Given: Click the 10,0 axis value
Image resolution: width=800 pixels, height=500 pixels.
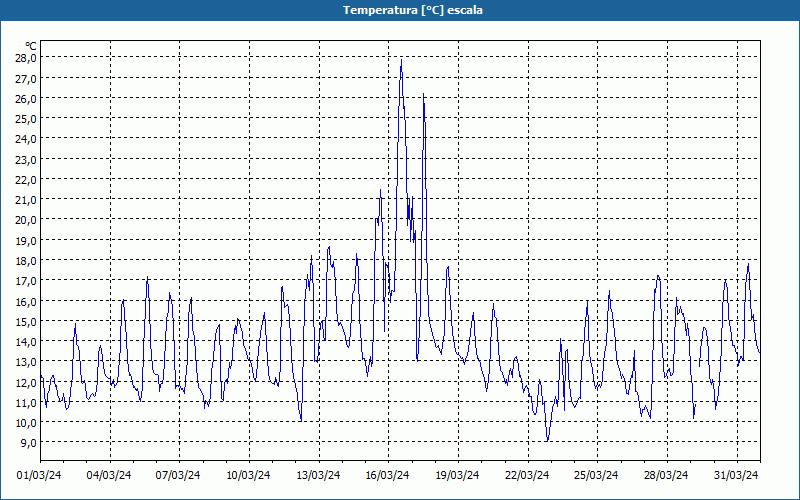Looking at the screenshot, I should click(26, 422).
